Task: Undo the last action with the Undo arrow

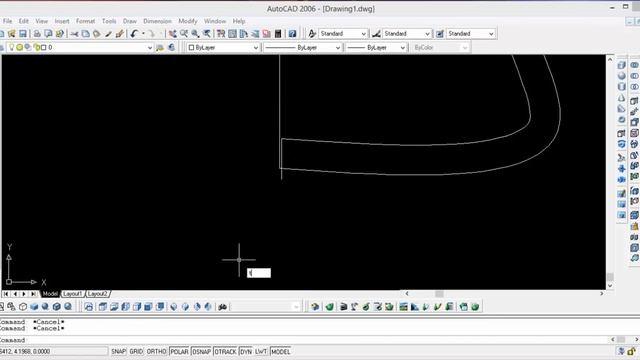Action: pyautogui.click(x=134, y=33)
